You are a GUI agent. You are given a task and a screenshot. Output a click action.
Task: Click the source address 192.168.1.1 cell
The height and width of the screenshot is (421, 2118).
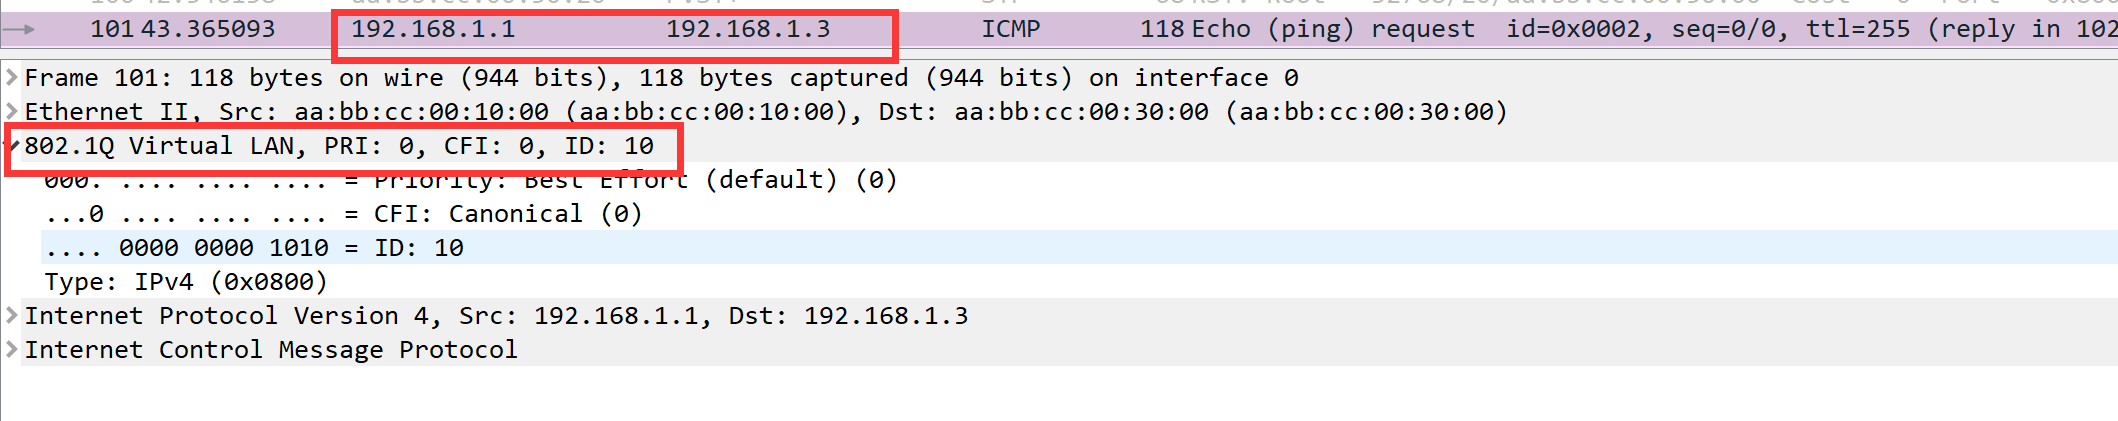(433, 29)
